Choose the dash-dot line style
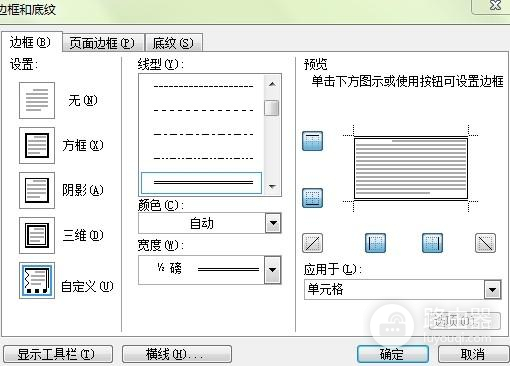Viewport: 510px width, 366px height. [203, 134]
